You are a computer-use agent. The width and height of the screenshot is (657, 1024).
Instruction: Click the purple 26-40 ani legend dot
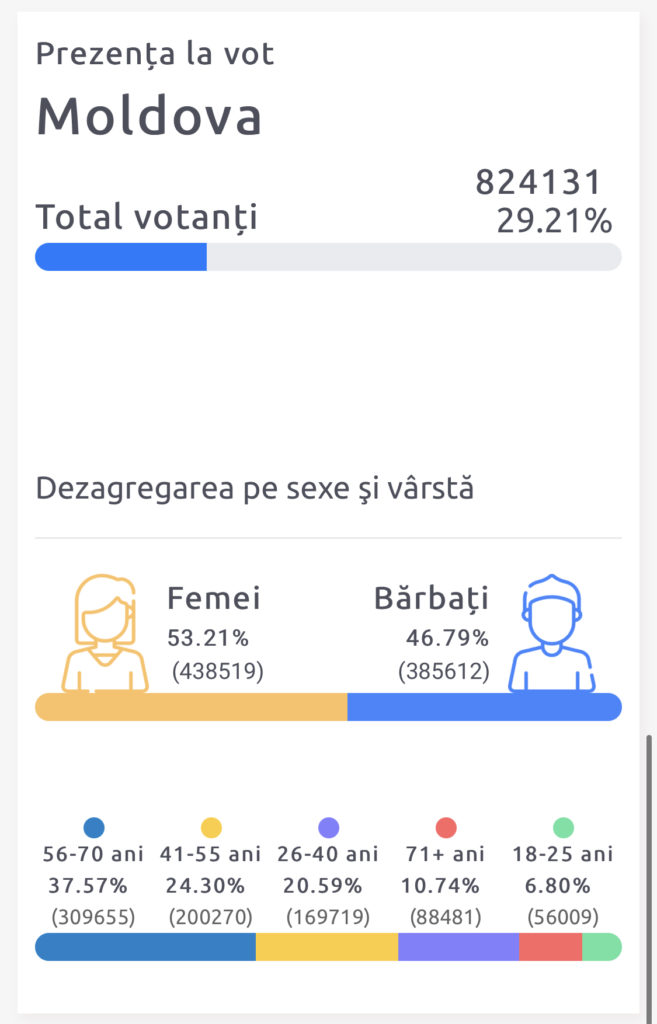[328, 828]
